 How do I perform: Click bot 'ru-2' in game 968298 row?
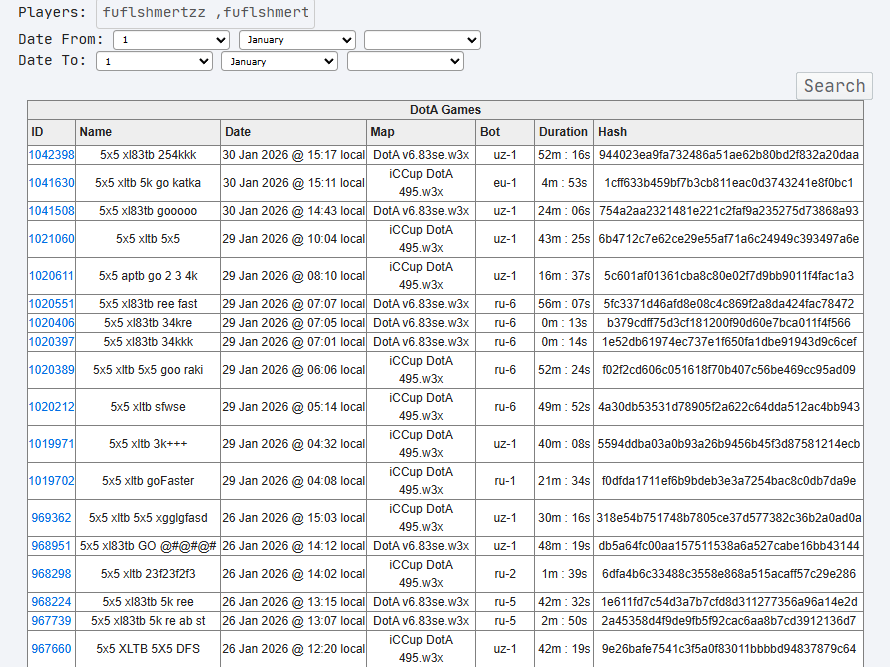(x=505, y=574)
